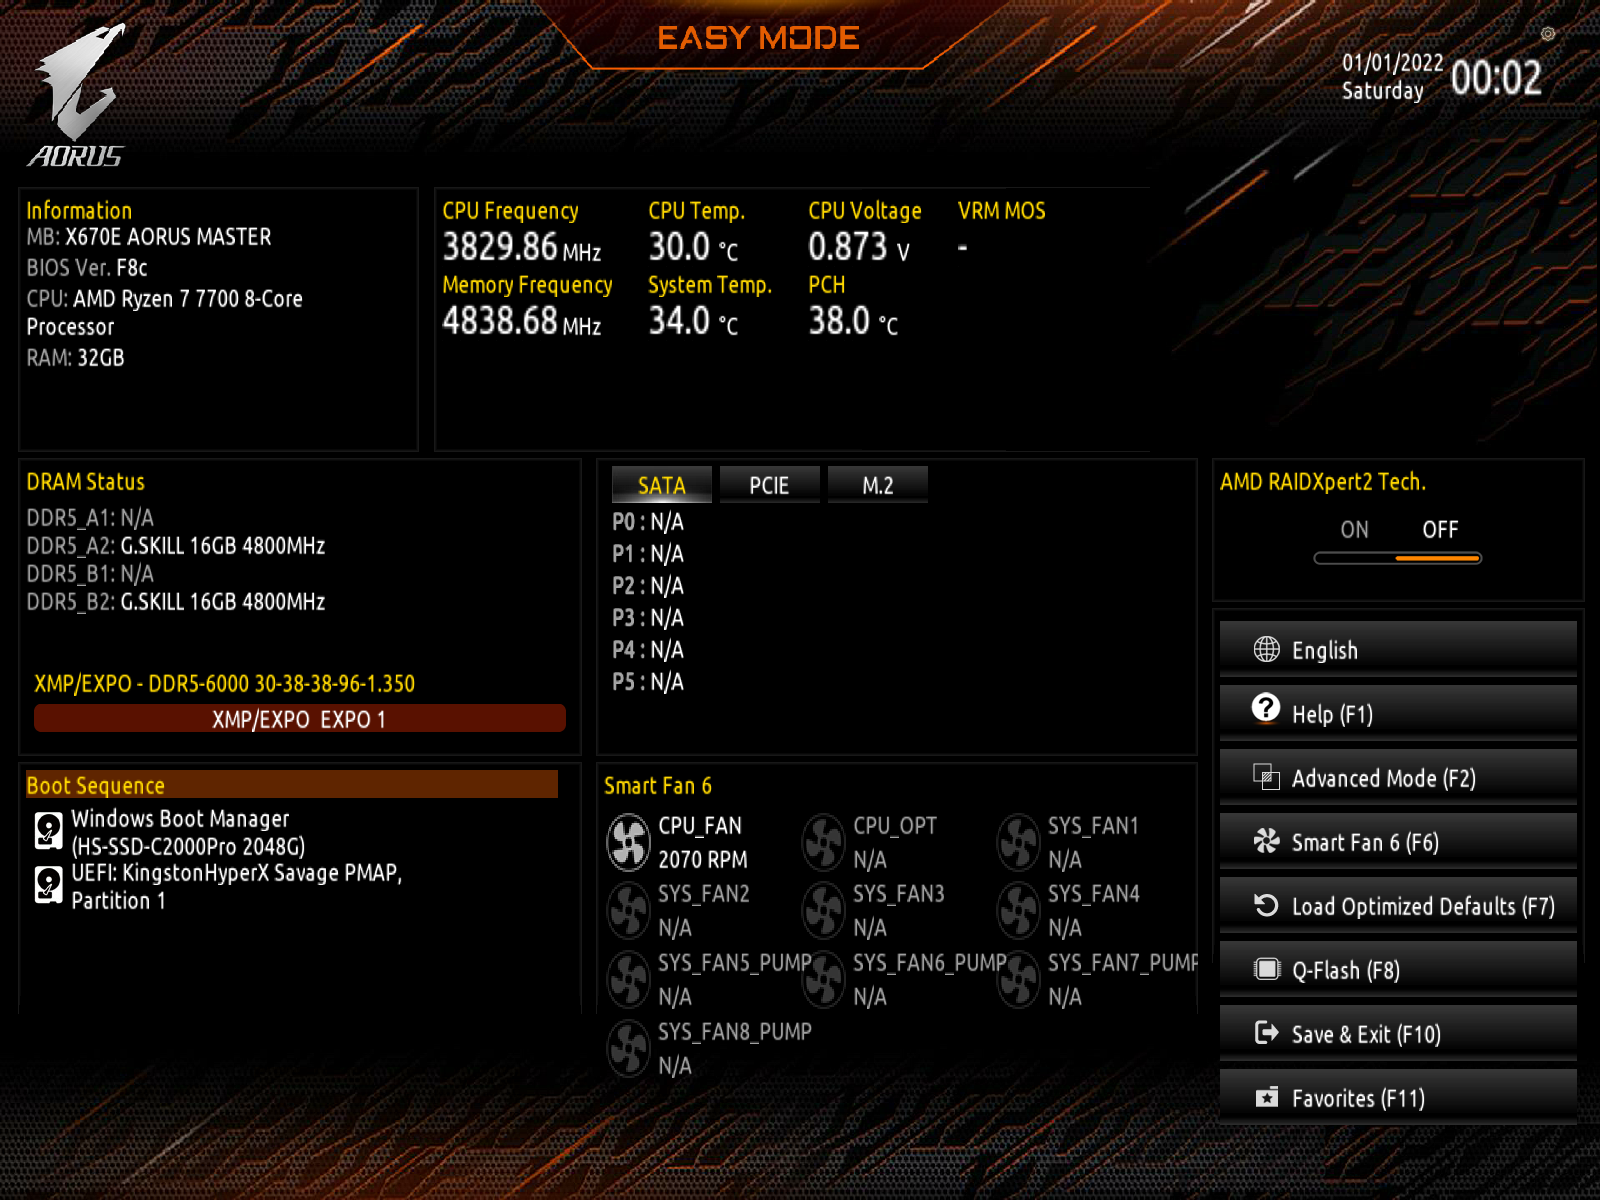Click the SYS_FAN4 fan icon
The height and width of the screenshot is (1200, 1600).
[1019, 911]
